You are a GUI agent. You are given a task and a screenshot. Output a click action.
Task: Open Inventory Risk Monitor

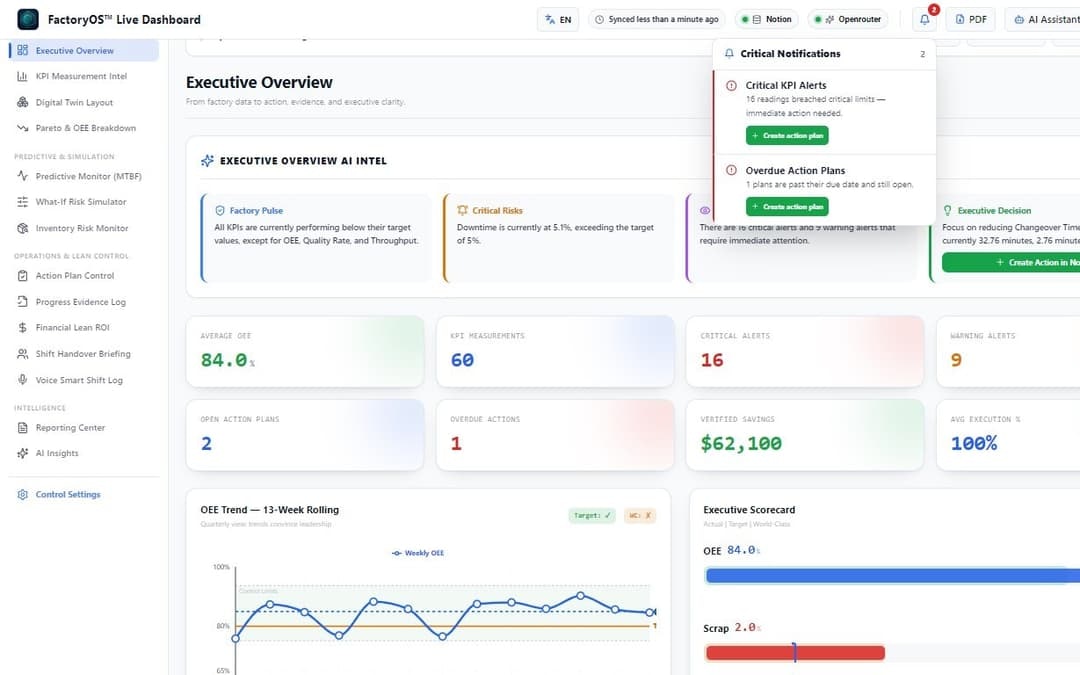click(x=84, y=228)
